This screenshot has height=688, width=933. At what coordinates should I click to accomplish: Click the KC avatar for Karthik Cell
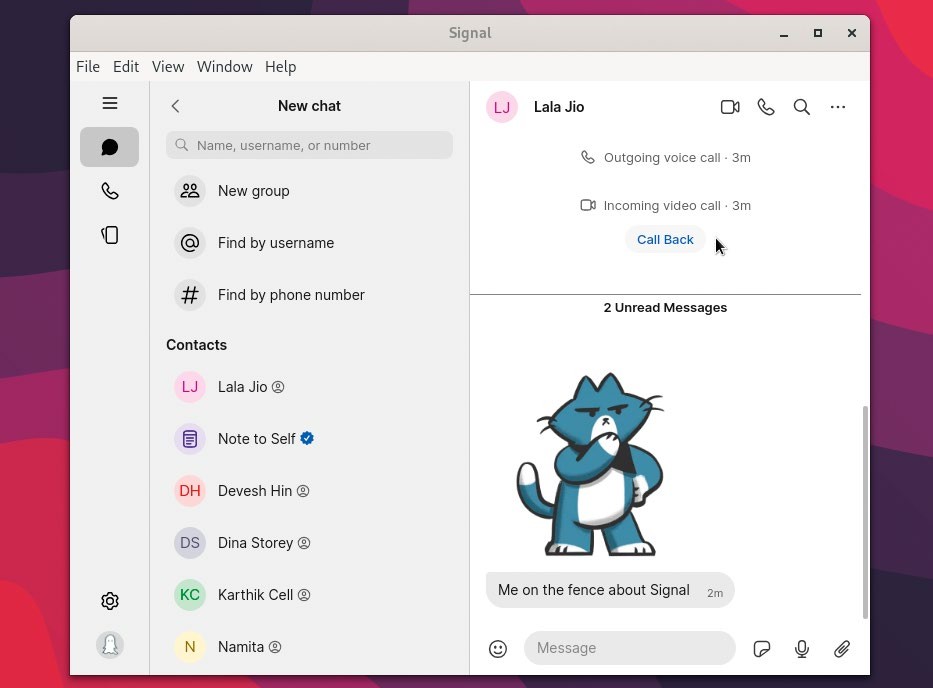[x=190, y=595]
